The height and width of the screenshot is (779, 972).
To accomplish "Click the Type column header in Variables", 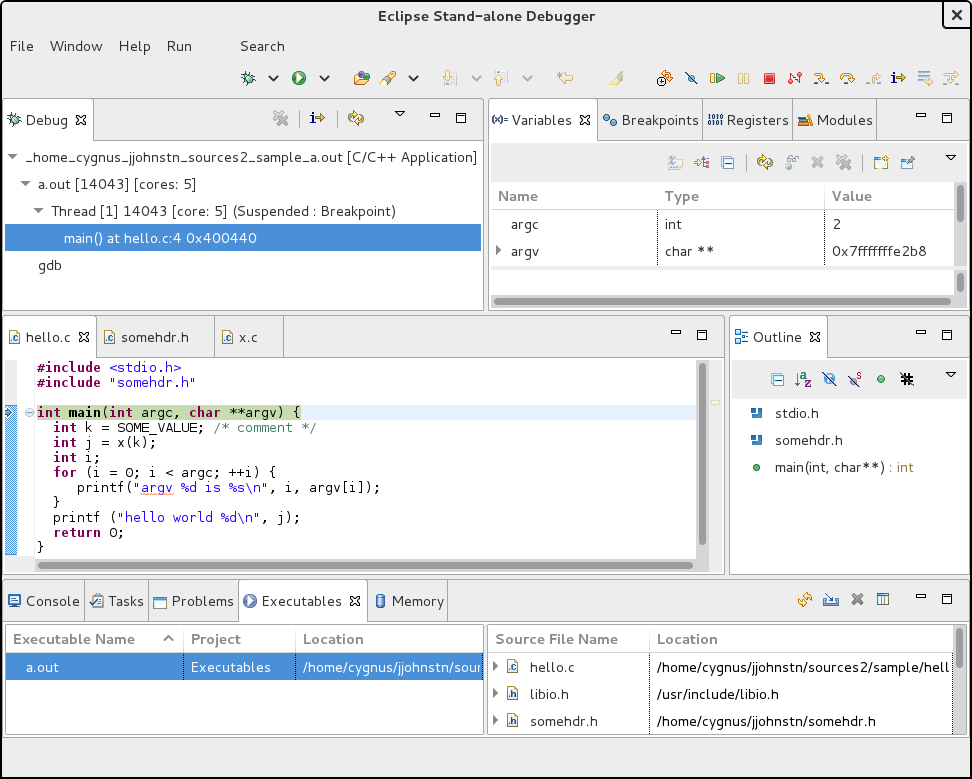I will click(x=741, y=196).
